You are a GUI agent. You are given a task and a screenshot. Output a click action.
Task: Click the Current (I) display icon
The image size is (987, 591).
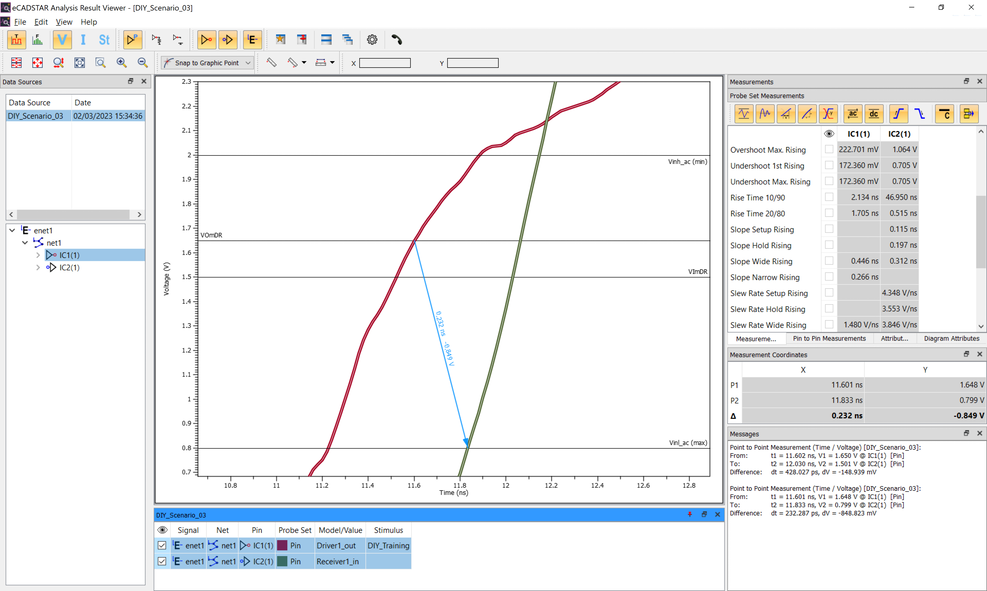[83, 40]
